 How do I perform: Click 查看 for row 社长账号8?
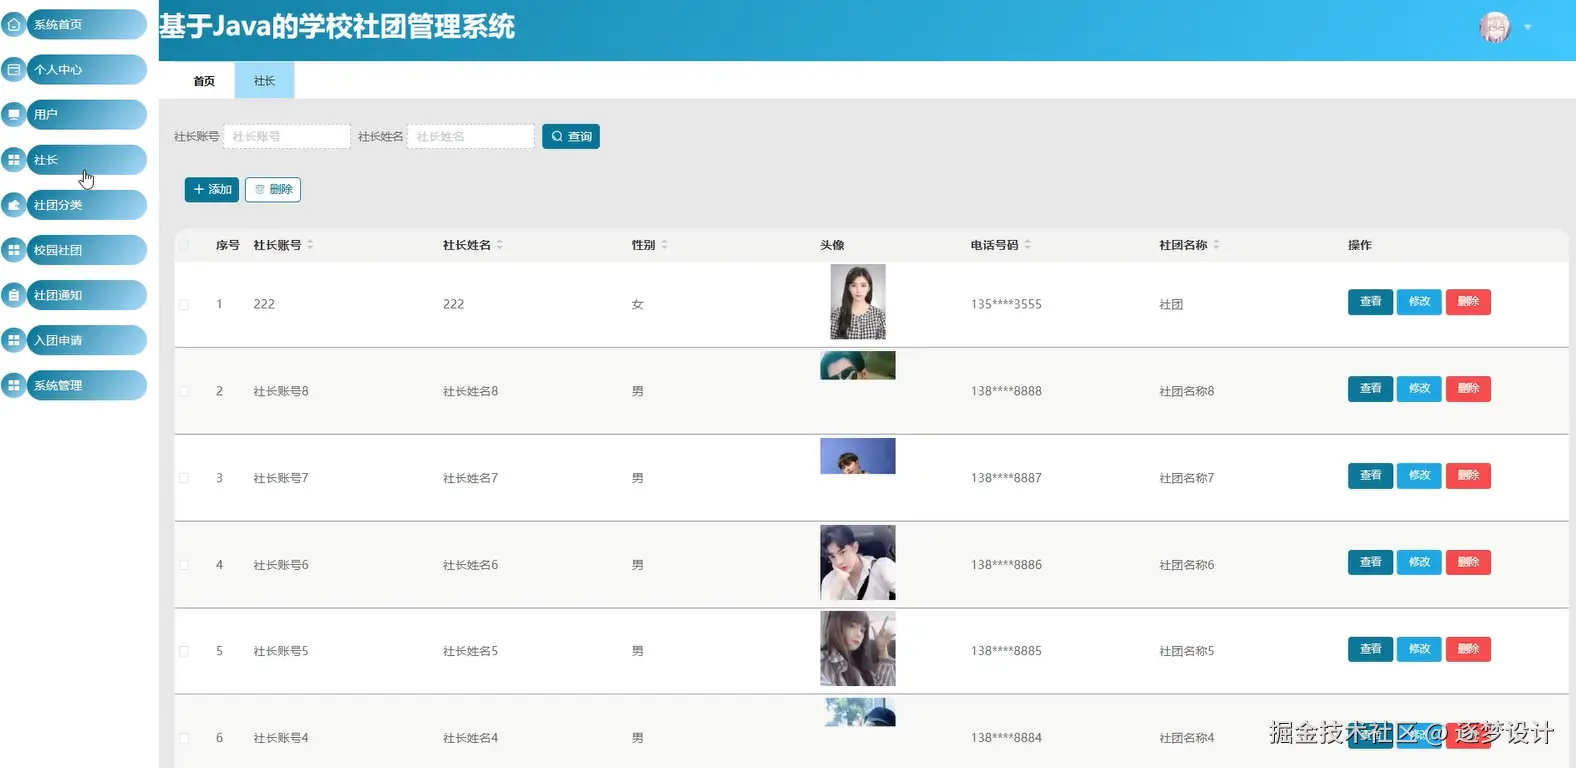click(x=1370, y=389)
